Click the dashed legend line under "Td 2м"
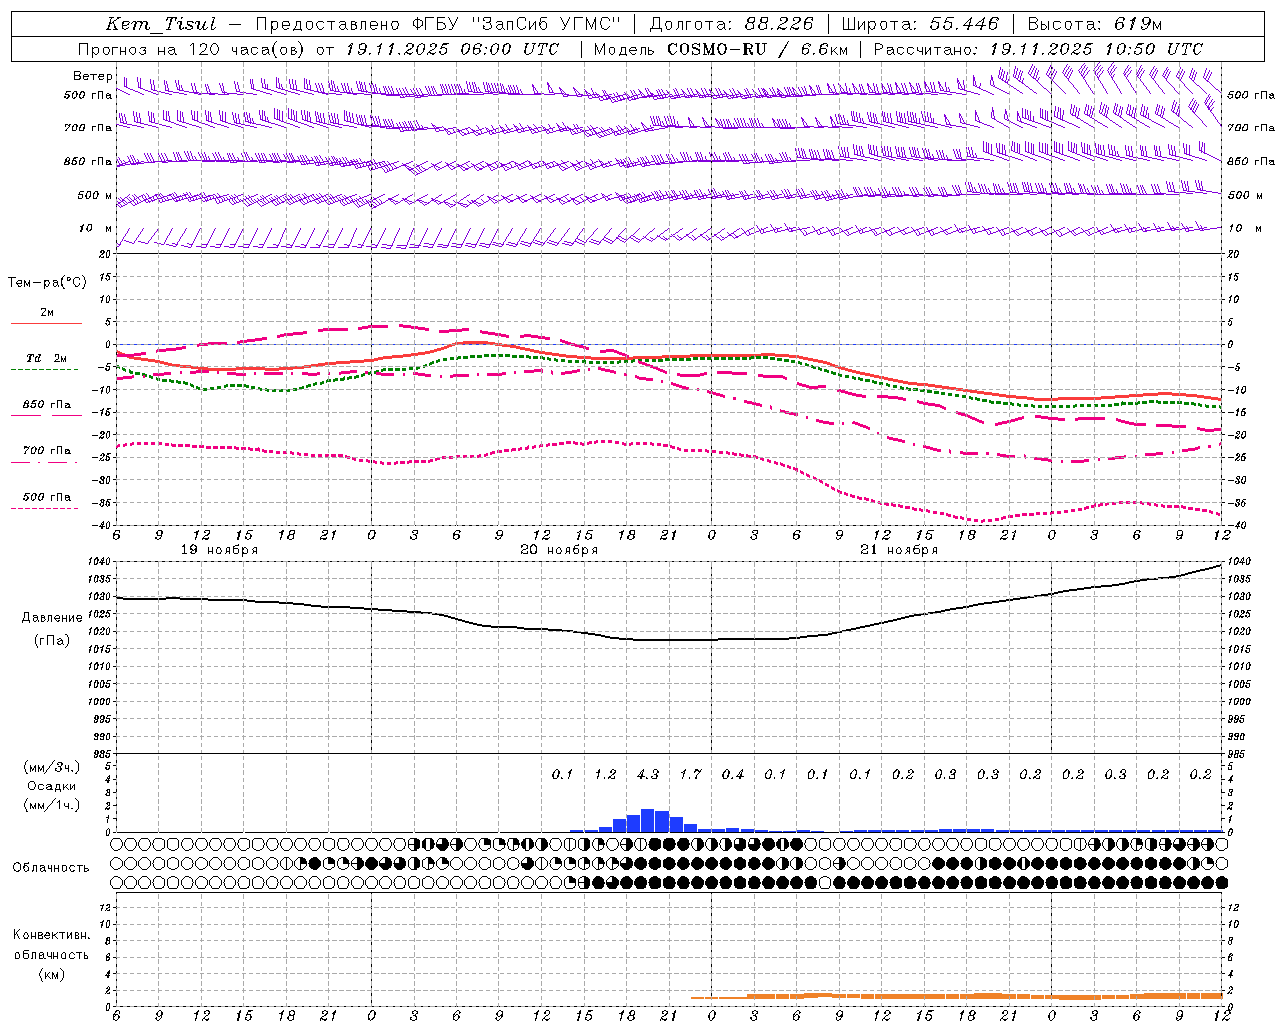Image resolution: width=1280 pixels, height=1024 pixels. click(x=45, y=370)
